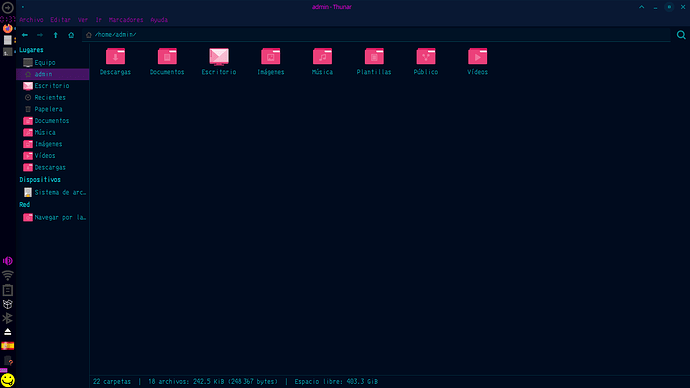Open the Ir menu

(x=99, y=20)
